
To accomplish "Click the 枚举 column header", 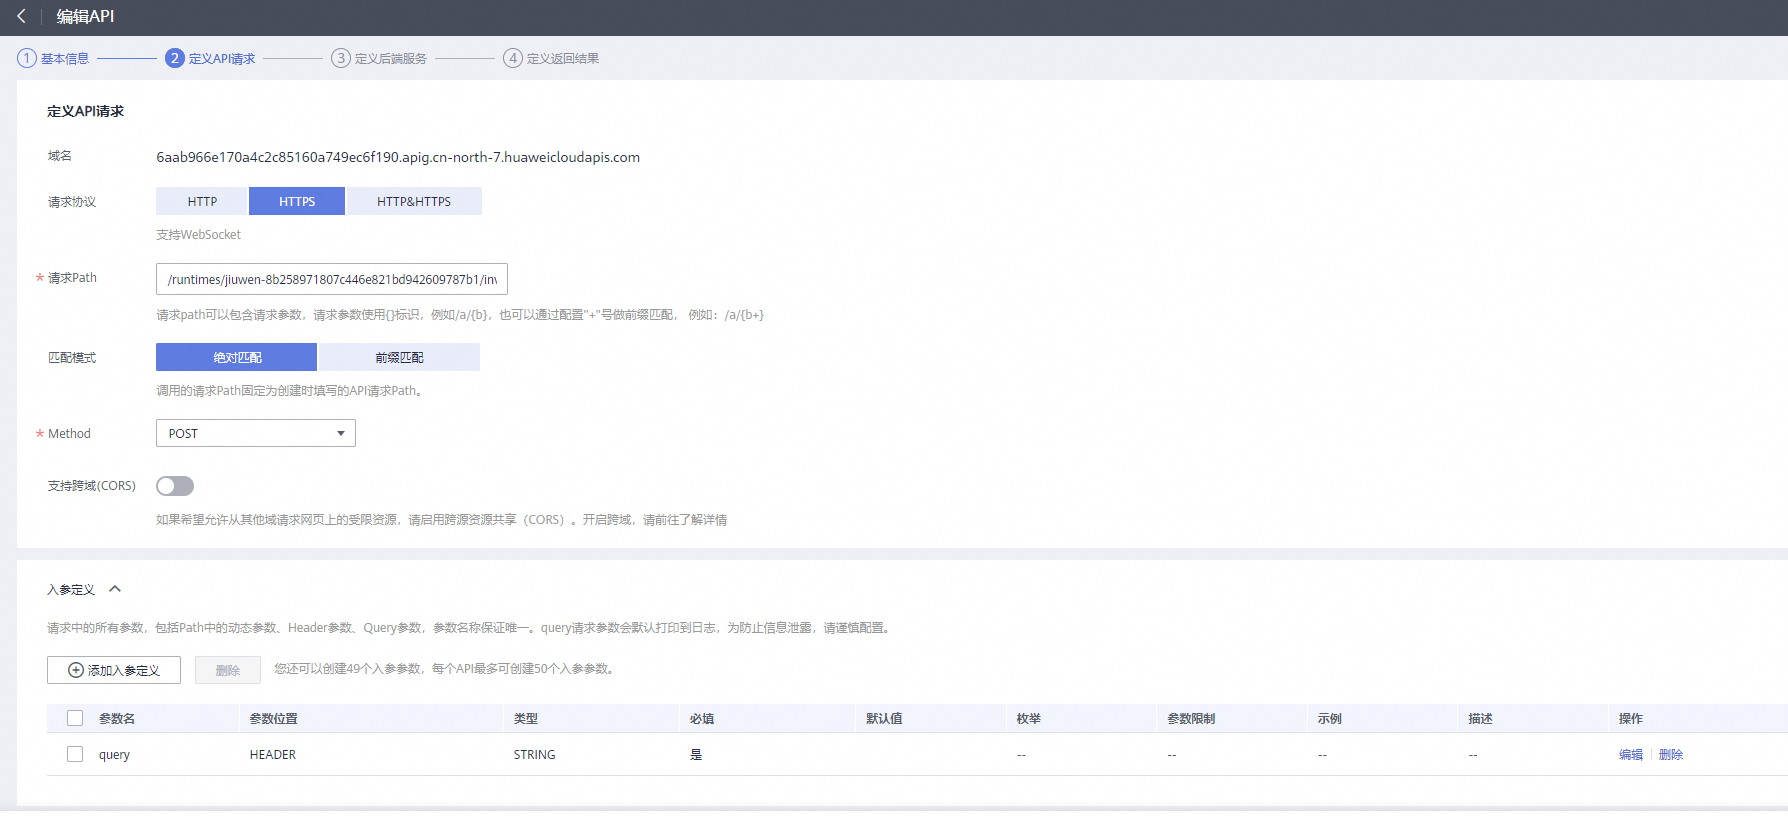I will click(x=1029, y=719).
